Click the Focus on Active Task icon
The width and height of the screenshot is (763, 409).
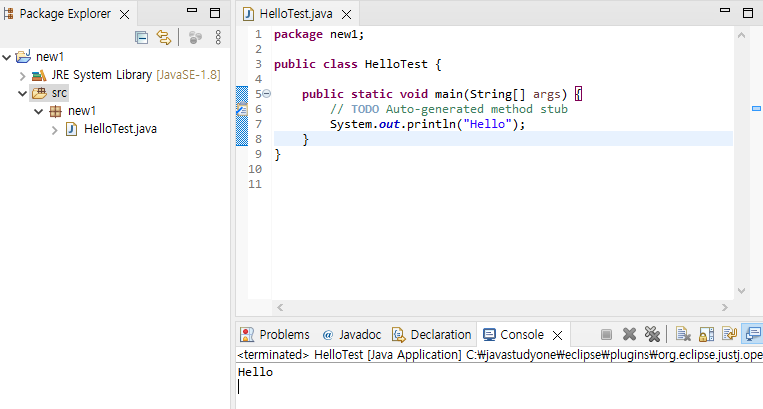(195, 37)
